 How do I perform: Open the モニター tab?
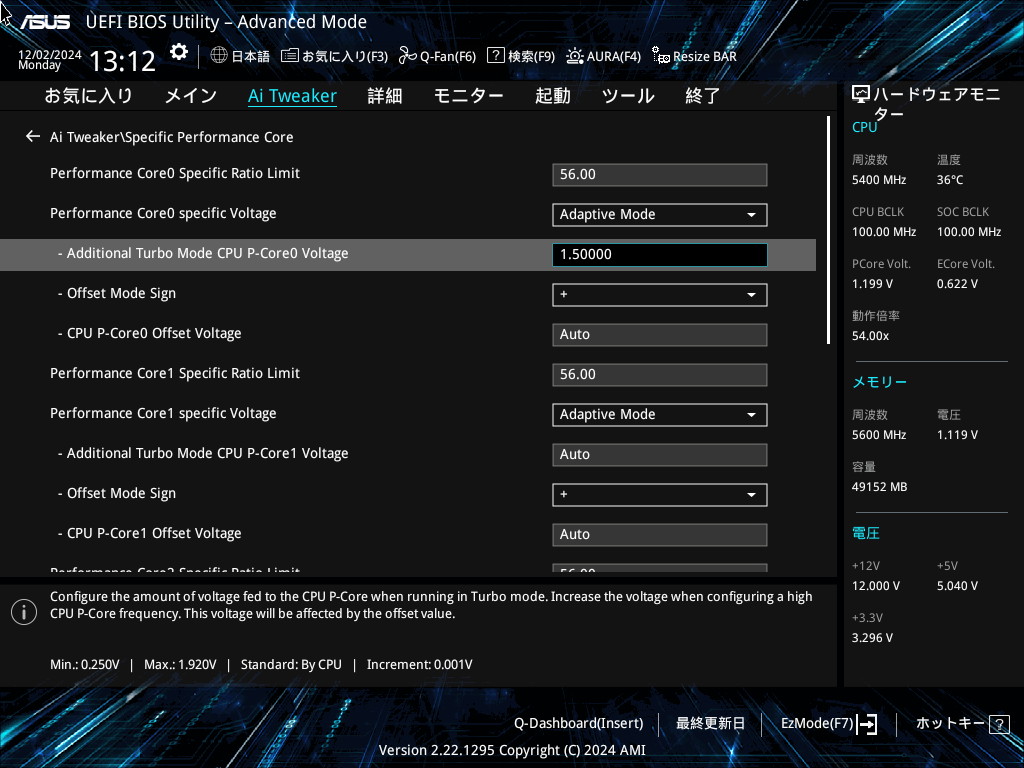pyautogui.click(x=468, y=96)
